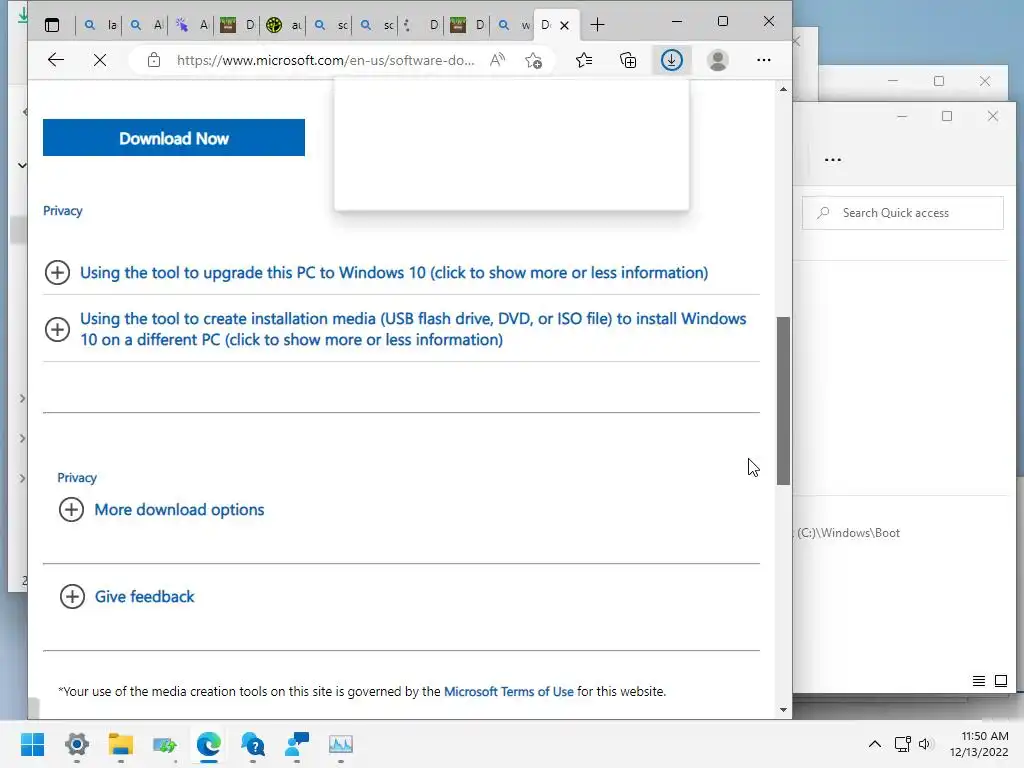1024x768 pixels.
Task: Stop loading the current page
Action: coord(100,60)
